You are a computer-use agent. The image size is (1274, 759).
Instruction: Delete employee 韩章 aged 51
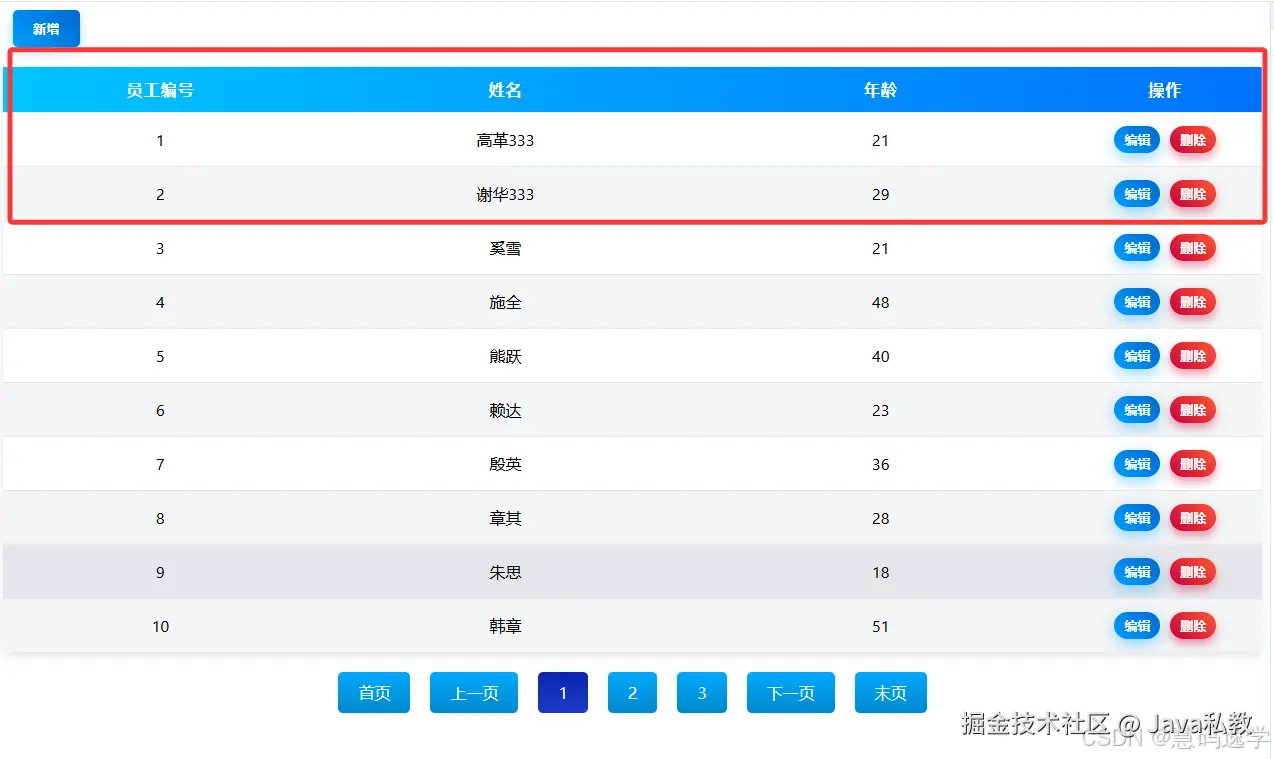pyautogui.click(x=1192, y=626)
